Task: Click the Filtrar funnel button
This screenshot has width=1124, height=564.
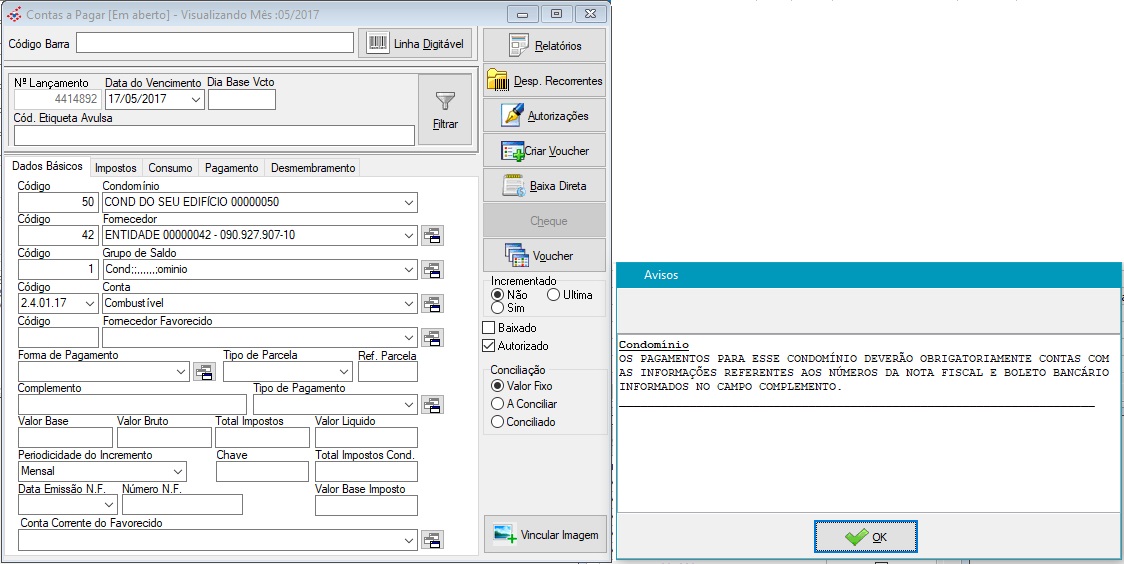Action: click(x=445, y=110)
